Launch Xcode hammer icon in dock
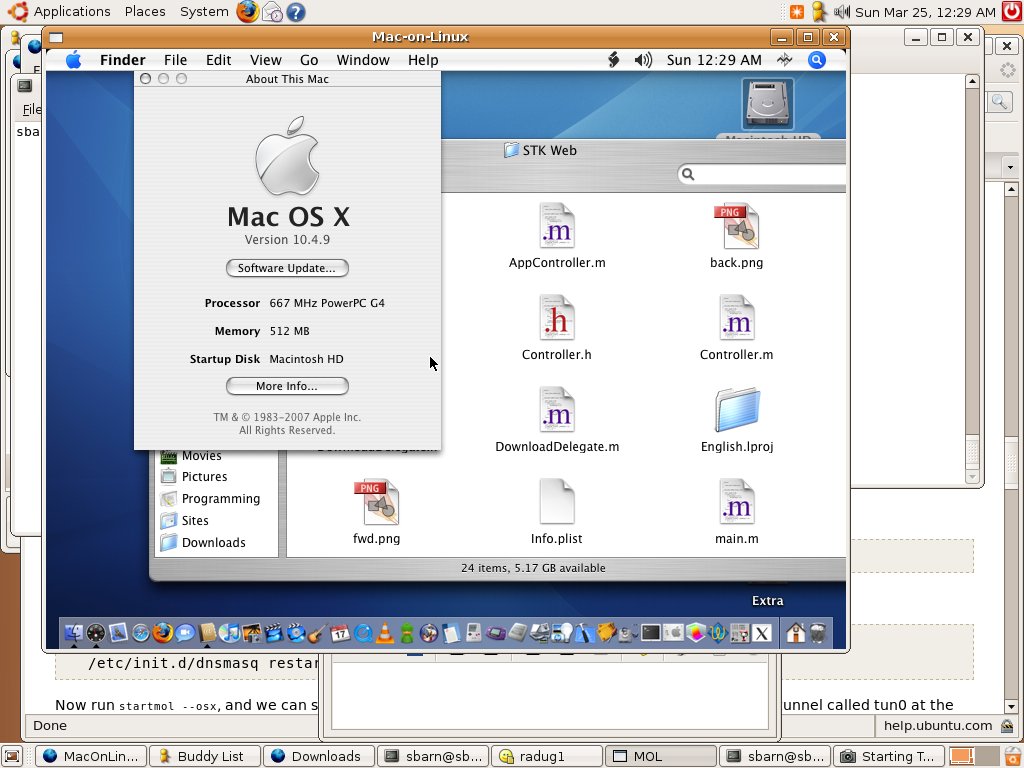The image size is (1024, 768). point(584,633)
